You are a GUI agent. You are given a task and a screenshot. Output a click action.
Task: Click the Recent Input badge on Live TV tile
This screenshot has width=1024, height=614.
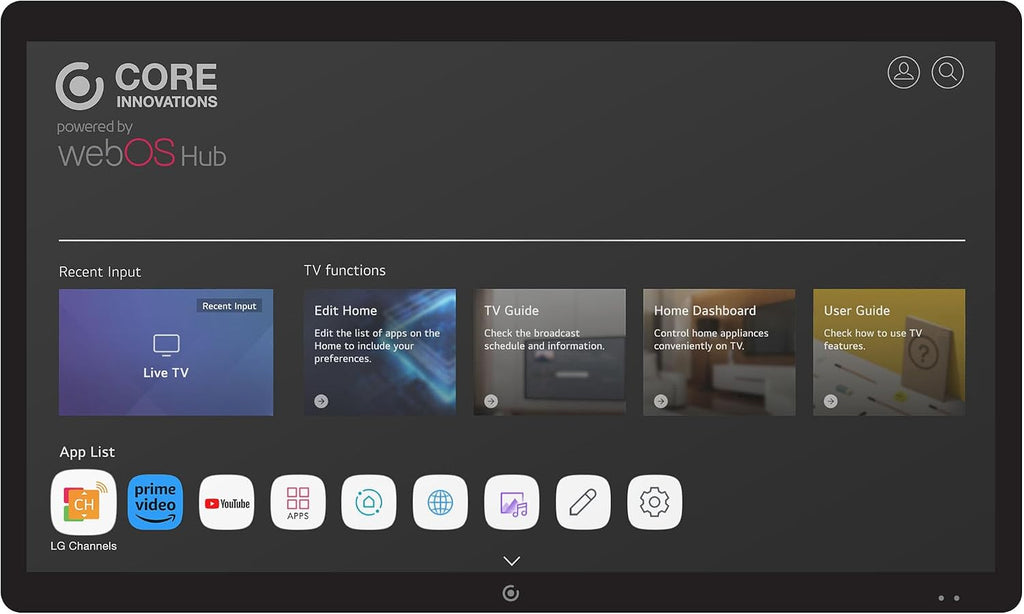tap(229, 306)
